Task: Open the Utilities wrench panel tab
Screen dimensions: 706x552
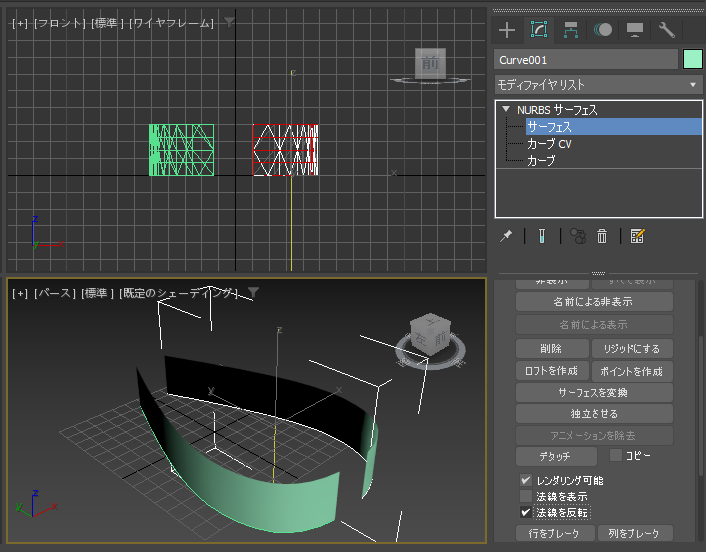Action: [667, 30]
